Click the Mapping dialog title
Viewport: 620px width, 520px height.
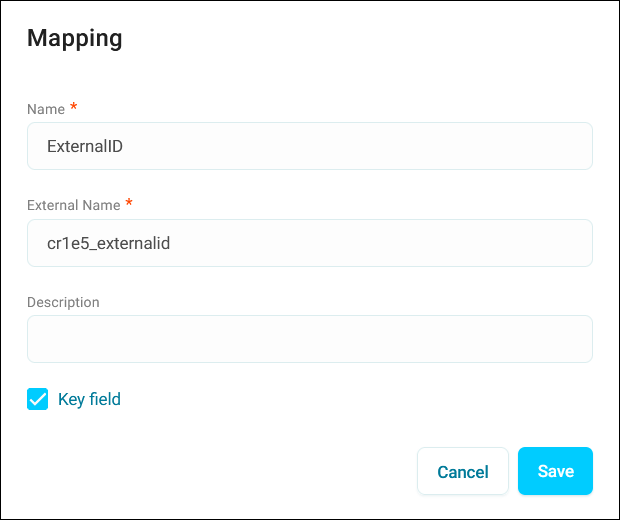click(x=75, y=38)
